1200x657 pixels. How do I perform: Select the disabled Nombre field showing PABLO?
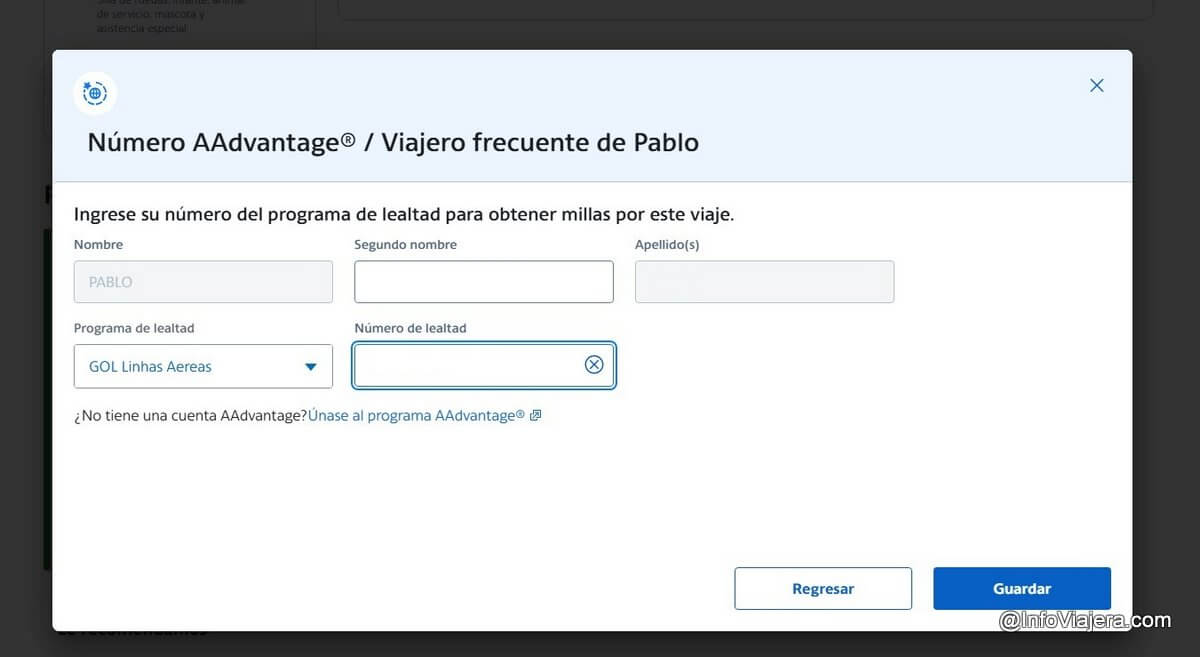(x=203, y=282)
